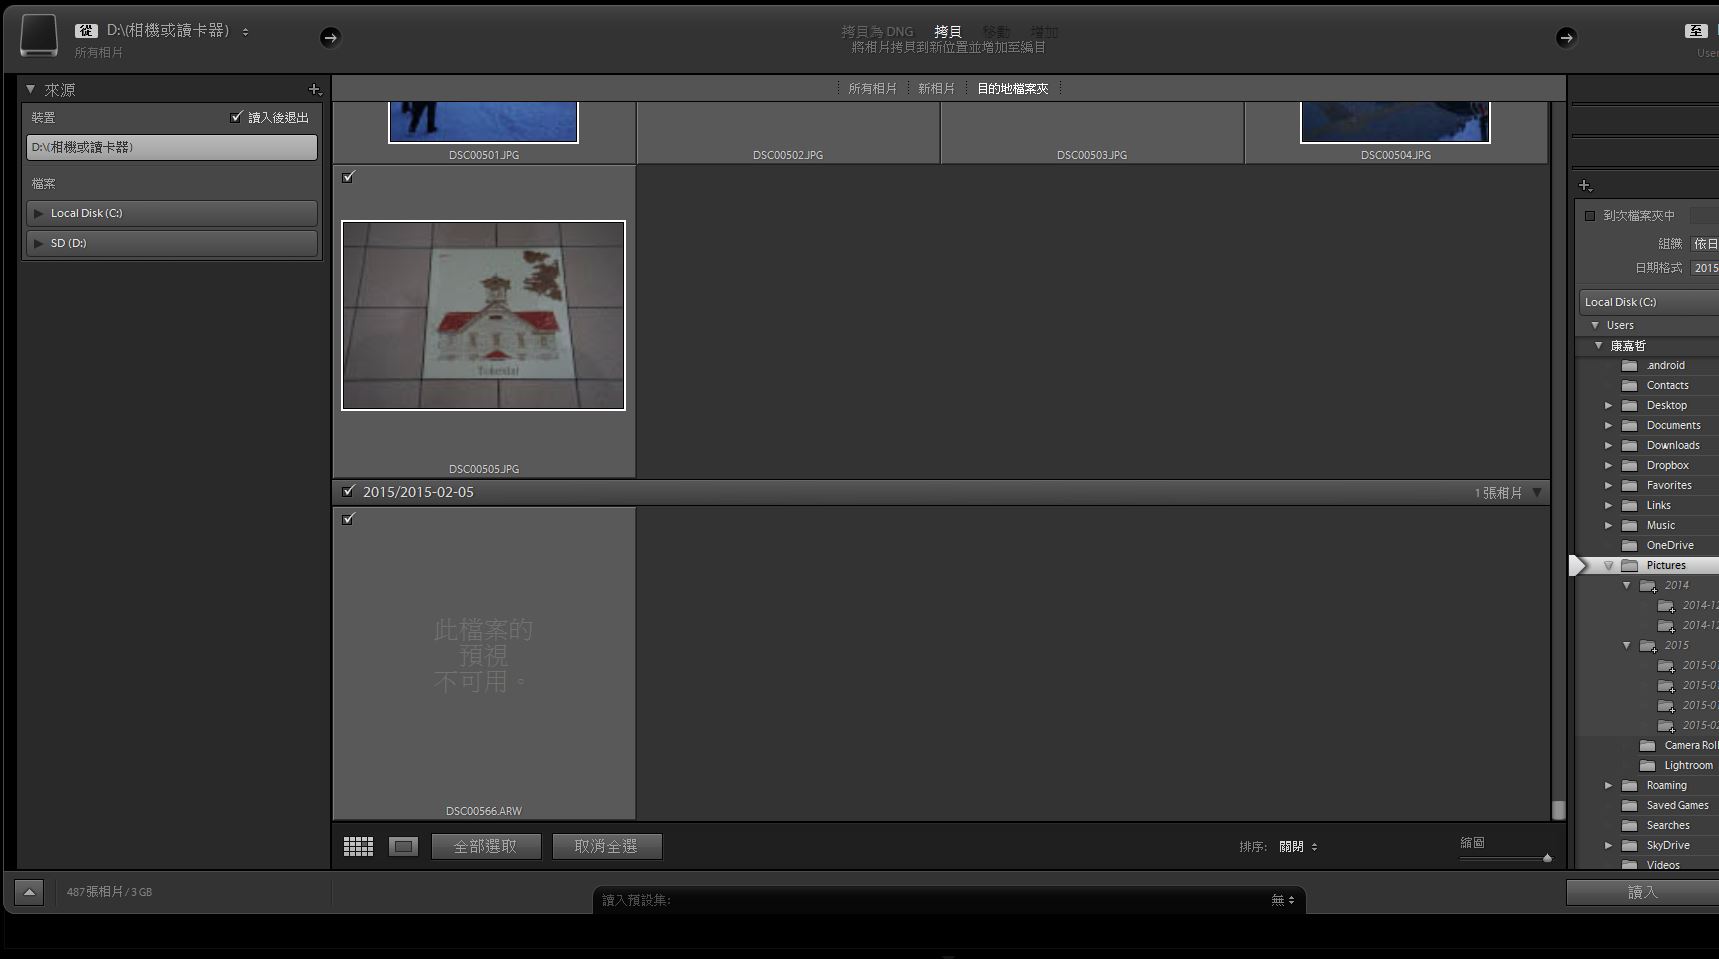
Task: Enable 到次檔案夾中 into subfolder checkbox
Action: click(1590, 215)
